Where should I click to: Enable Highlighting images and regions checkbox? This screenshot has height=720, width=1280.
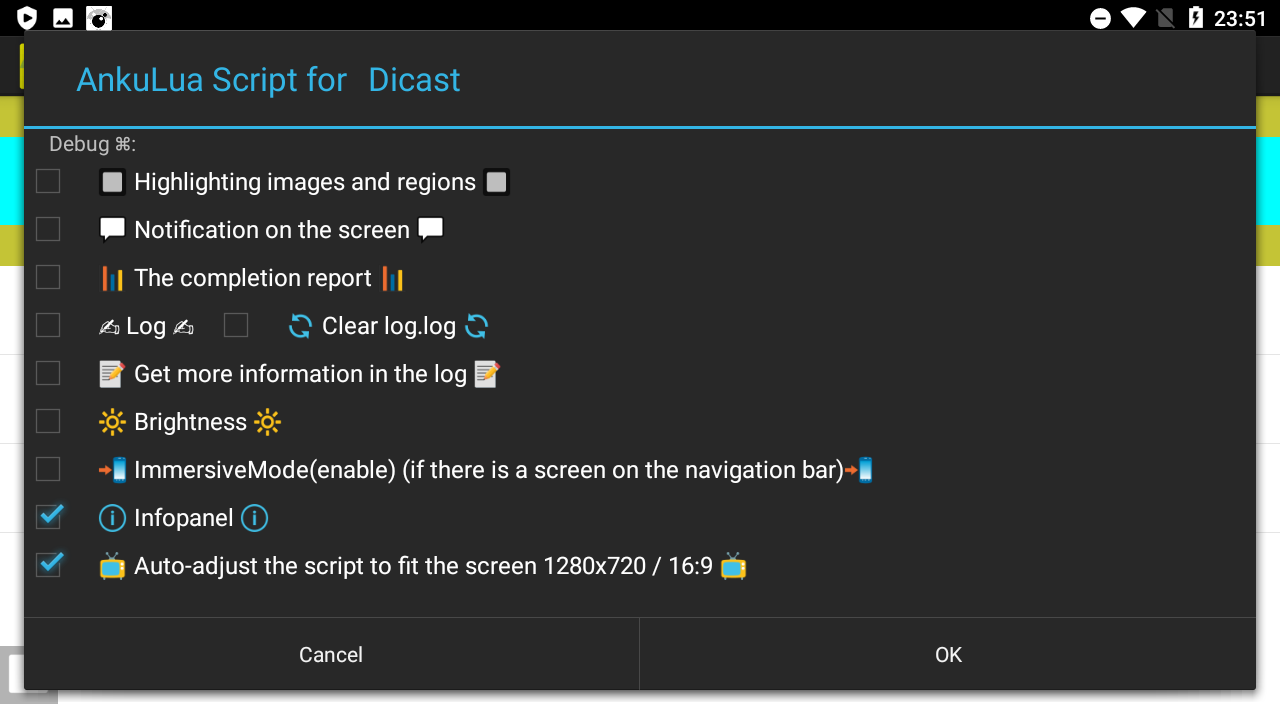pyautogui.click(x=48, y=181)
